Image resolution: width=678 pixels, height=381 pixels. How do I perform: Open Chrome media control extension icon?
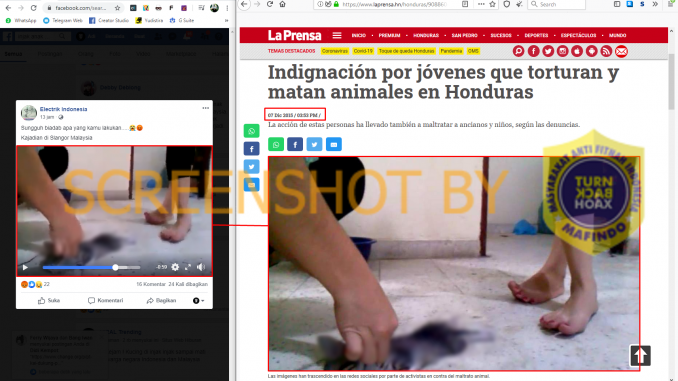pos(201,8)
